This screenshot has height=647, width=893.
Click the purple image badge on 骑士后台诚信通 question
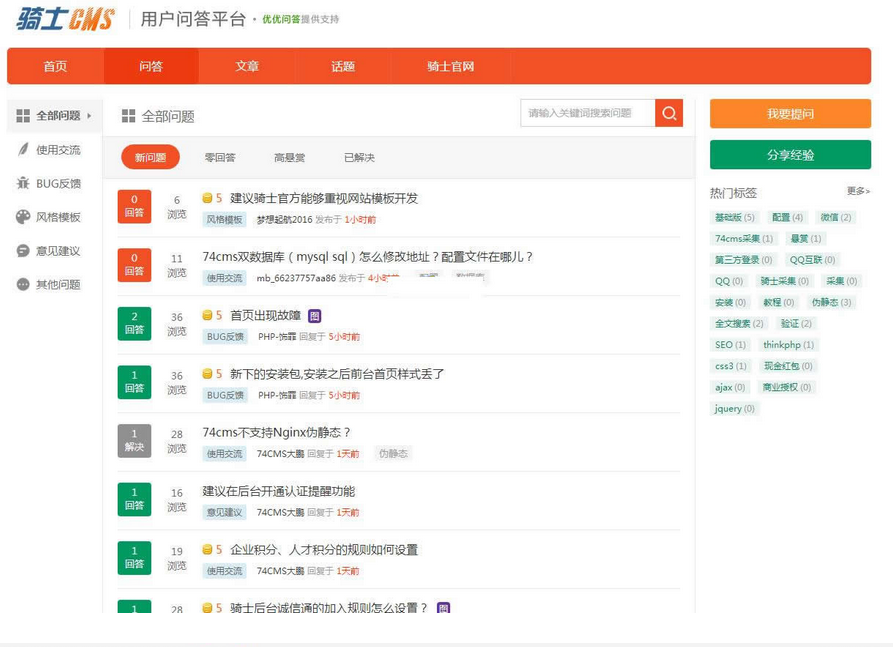[x=443, y=608]
